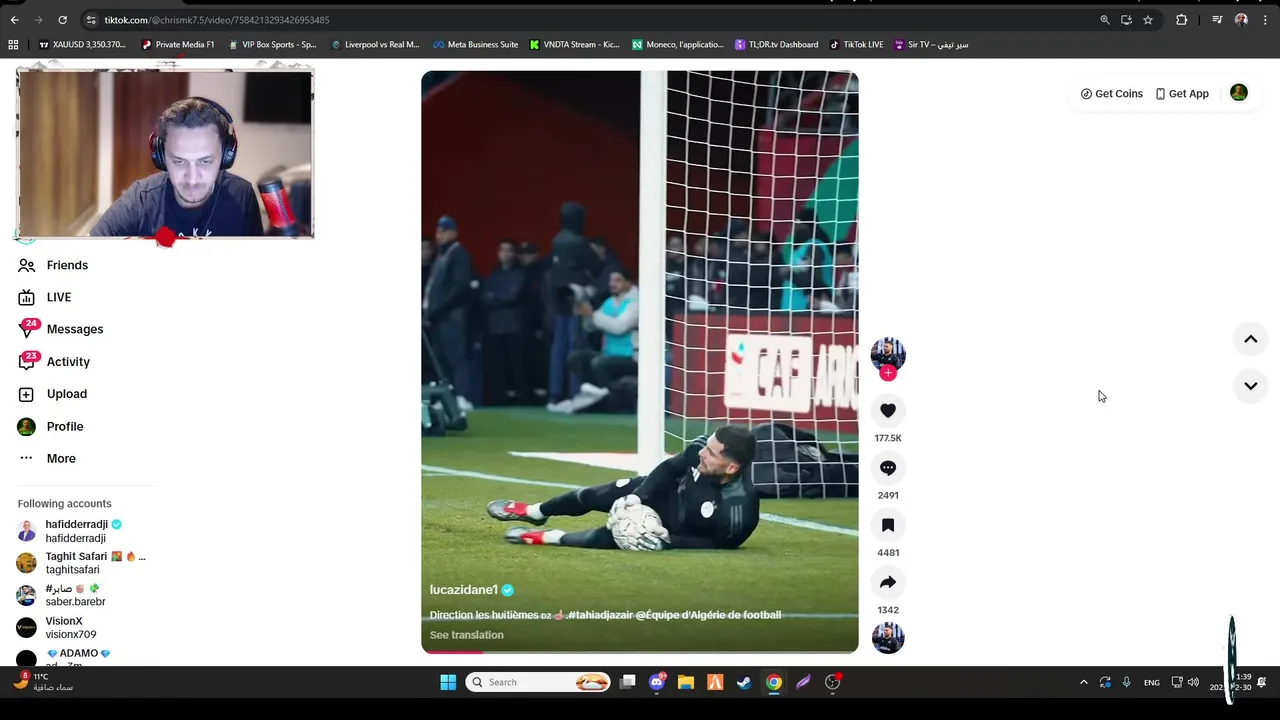The image size is (1280, 720).
Task: Open the account avatar menu at top right
Action: pos(1239,93)
